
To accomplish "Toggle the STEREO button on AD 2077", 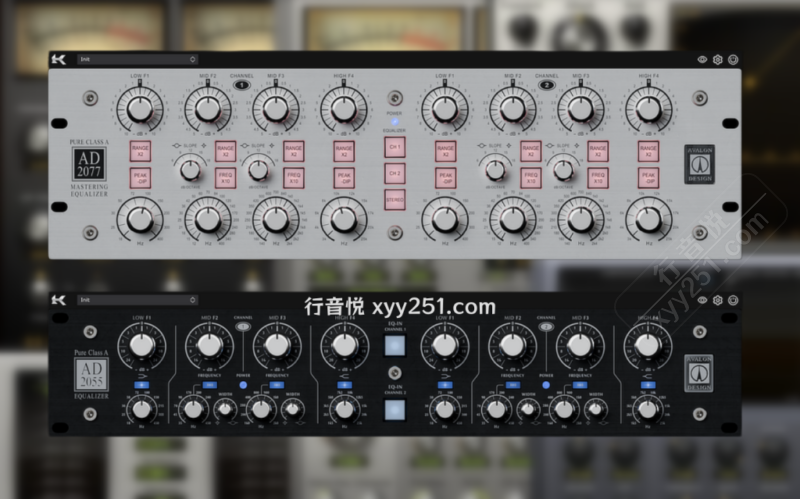I will (x=395, y=200).
